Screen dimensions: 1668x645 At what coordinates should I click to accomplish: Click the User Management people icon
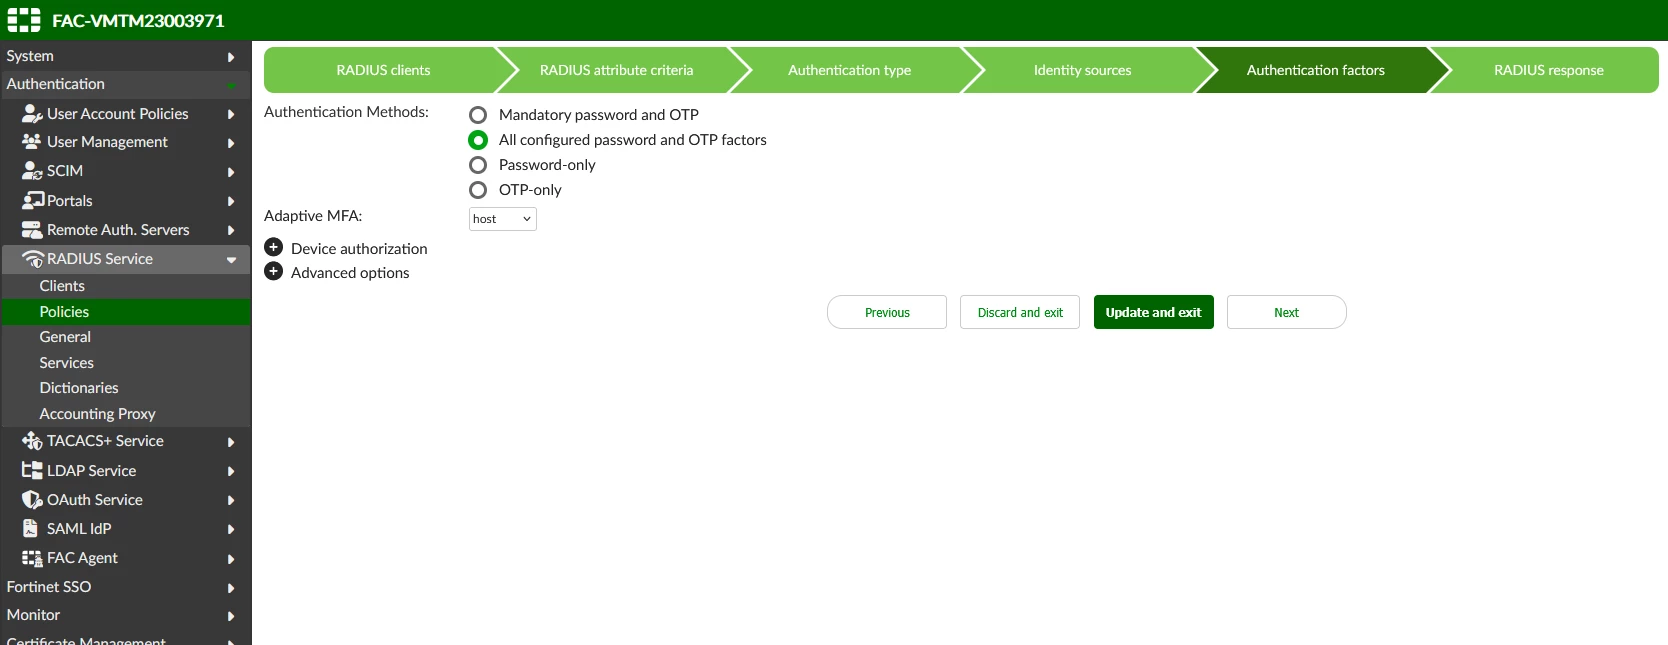pos(32,142)
